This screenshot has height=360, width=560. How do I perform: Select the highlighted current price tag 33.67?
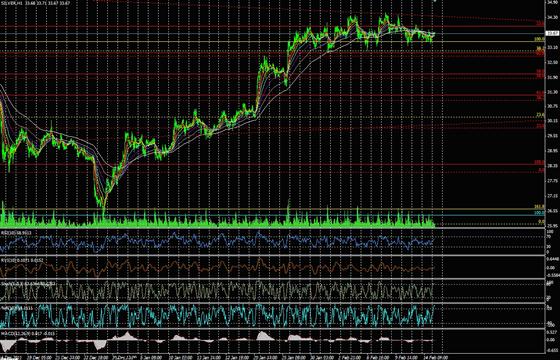[552, 33]
